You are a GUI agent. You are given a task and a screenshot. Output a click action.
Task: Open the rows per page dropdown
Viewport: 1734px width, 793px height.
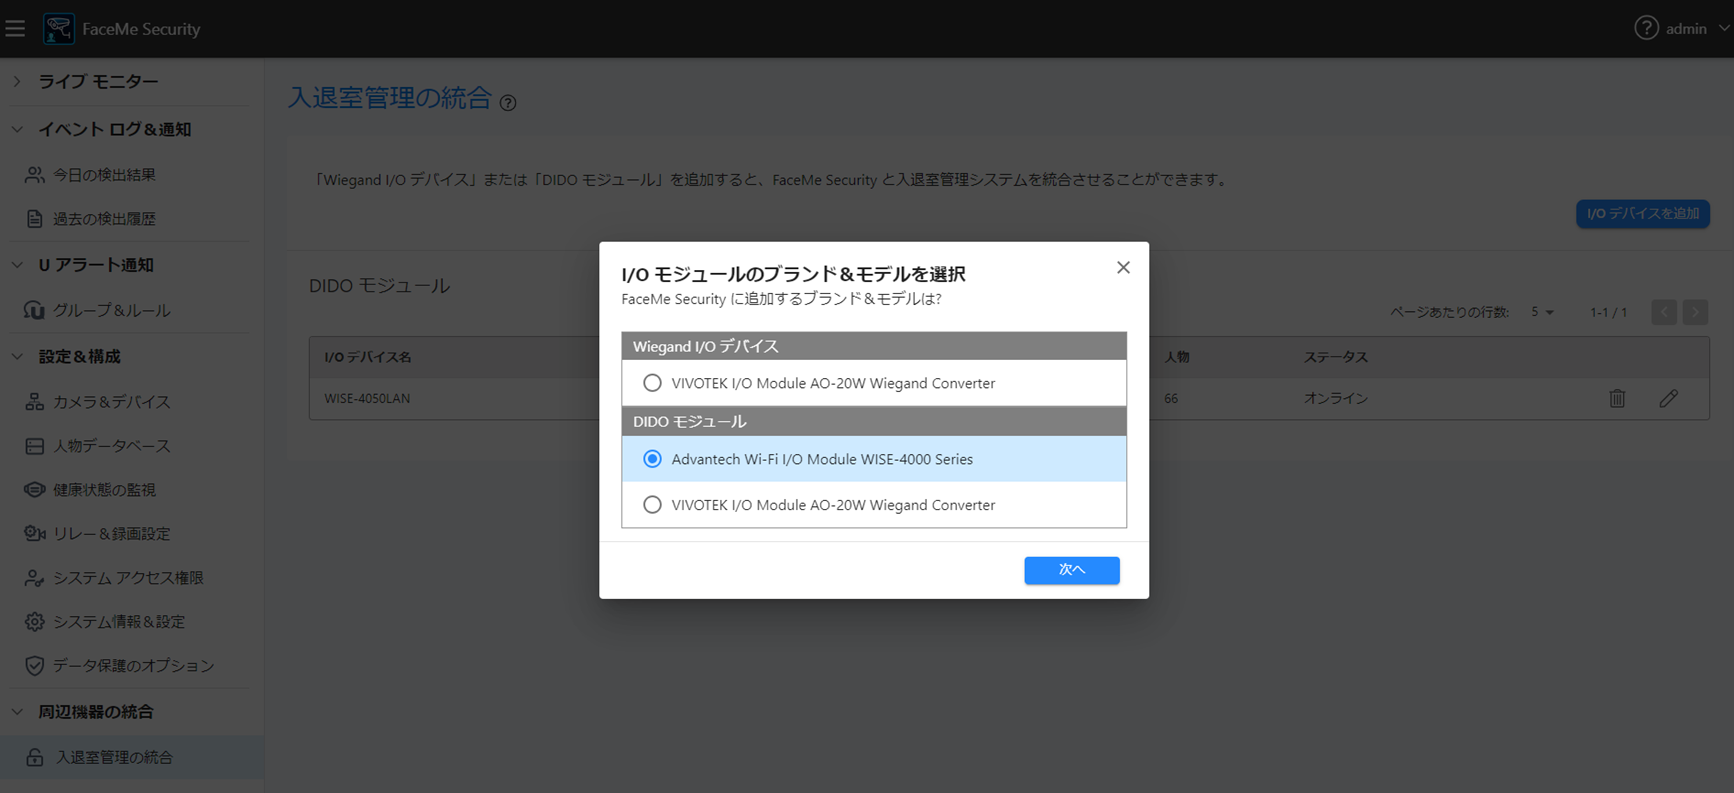tap(1542, 312)
